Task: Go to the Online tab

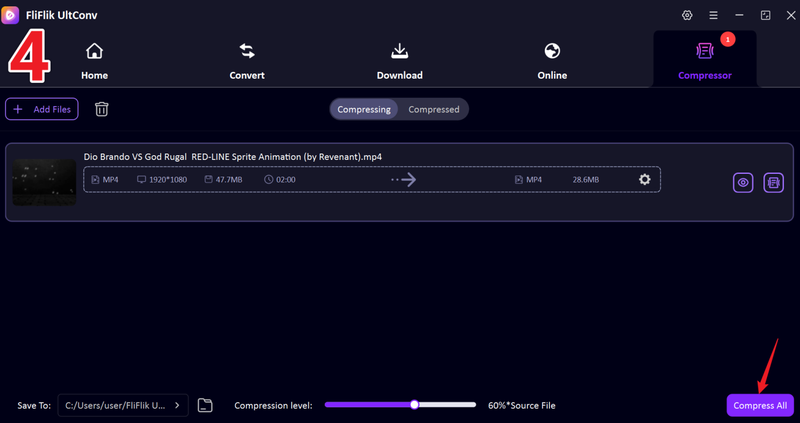Action: pyautogui.click(x=552, y=61)
